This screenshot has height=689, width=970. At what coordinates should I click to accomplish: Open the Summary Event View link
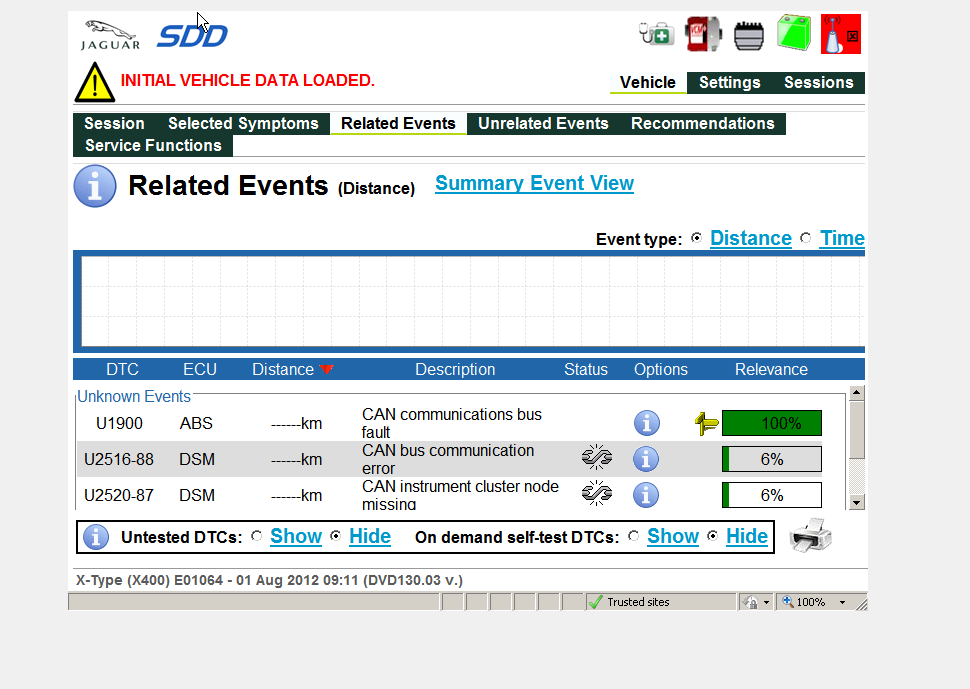coord(534,184)
